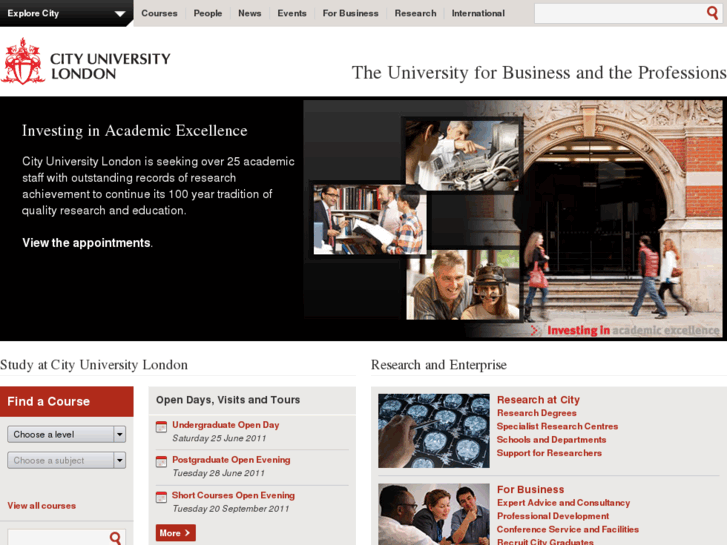This screenshot has height=545, width=727.
Task: Open the Postgraduate Open Evening link
Action: pos(231,460)
